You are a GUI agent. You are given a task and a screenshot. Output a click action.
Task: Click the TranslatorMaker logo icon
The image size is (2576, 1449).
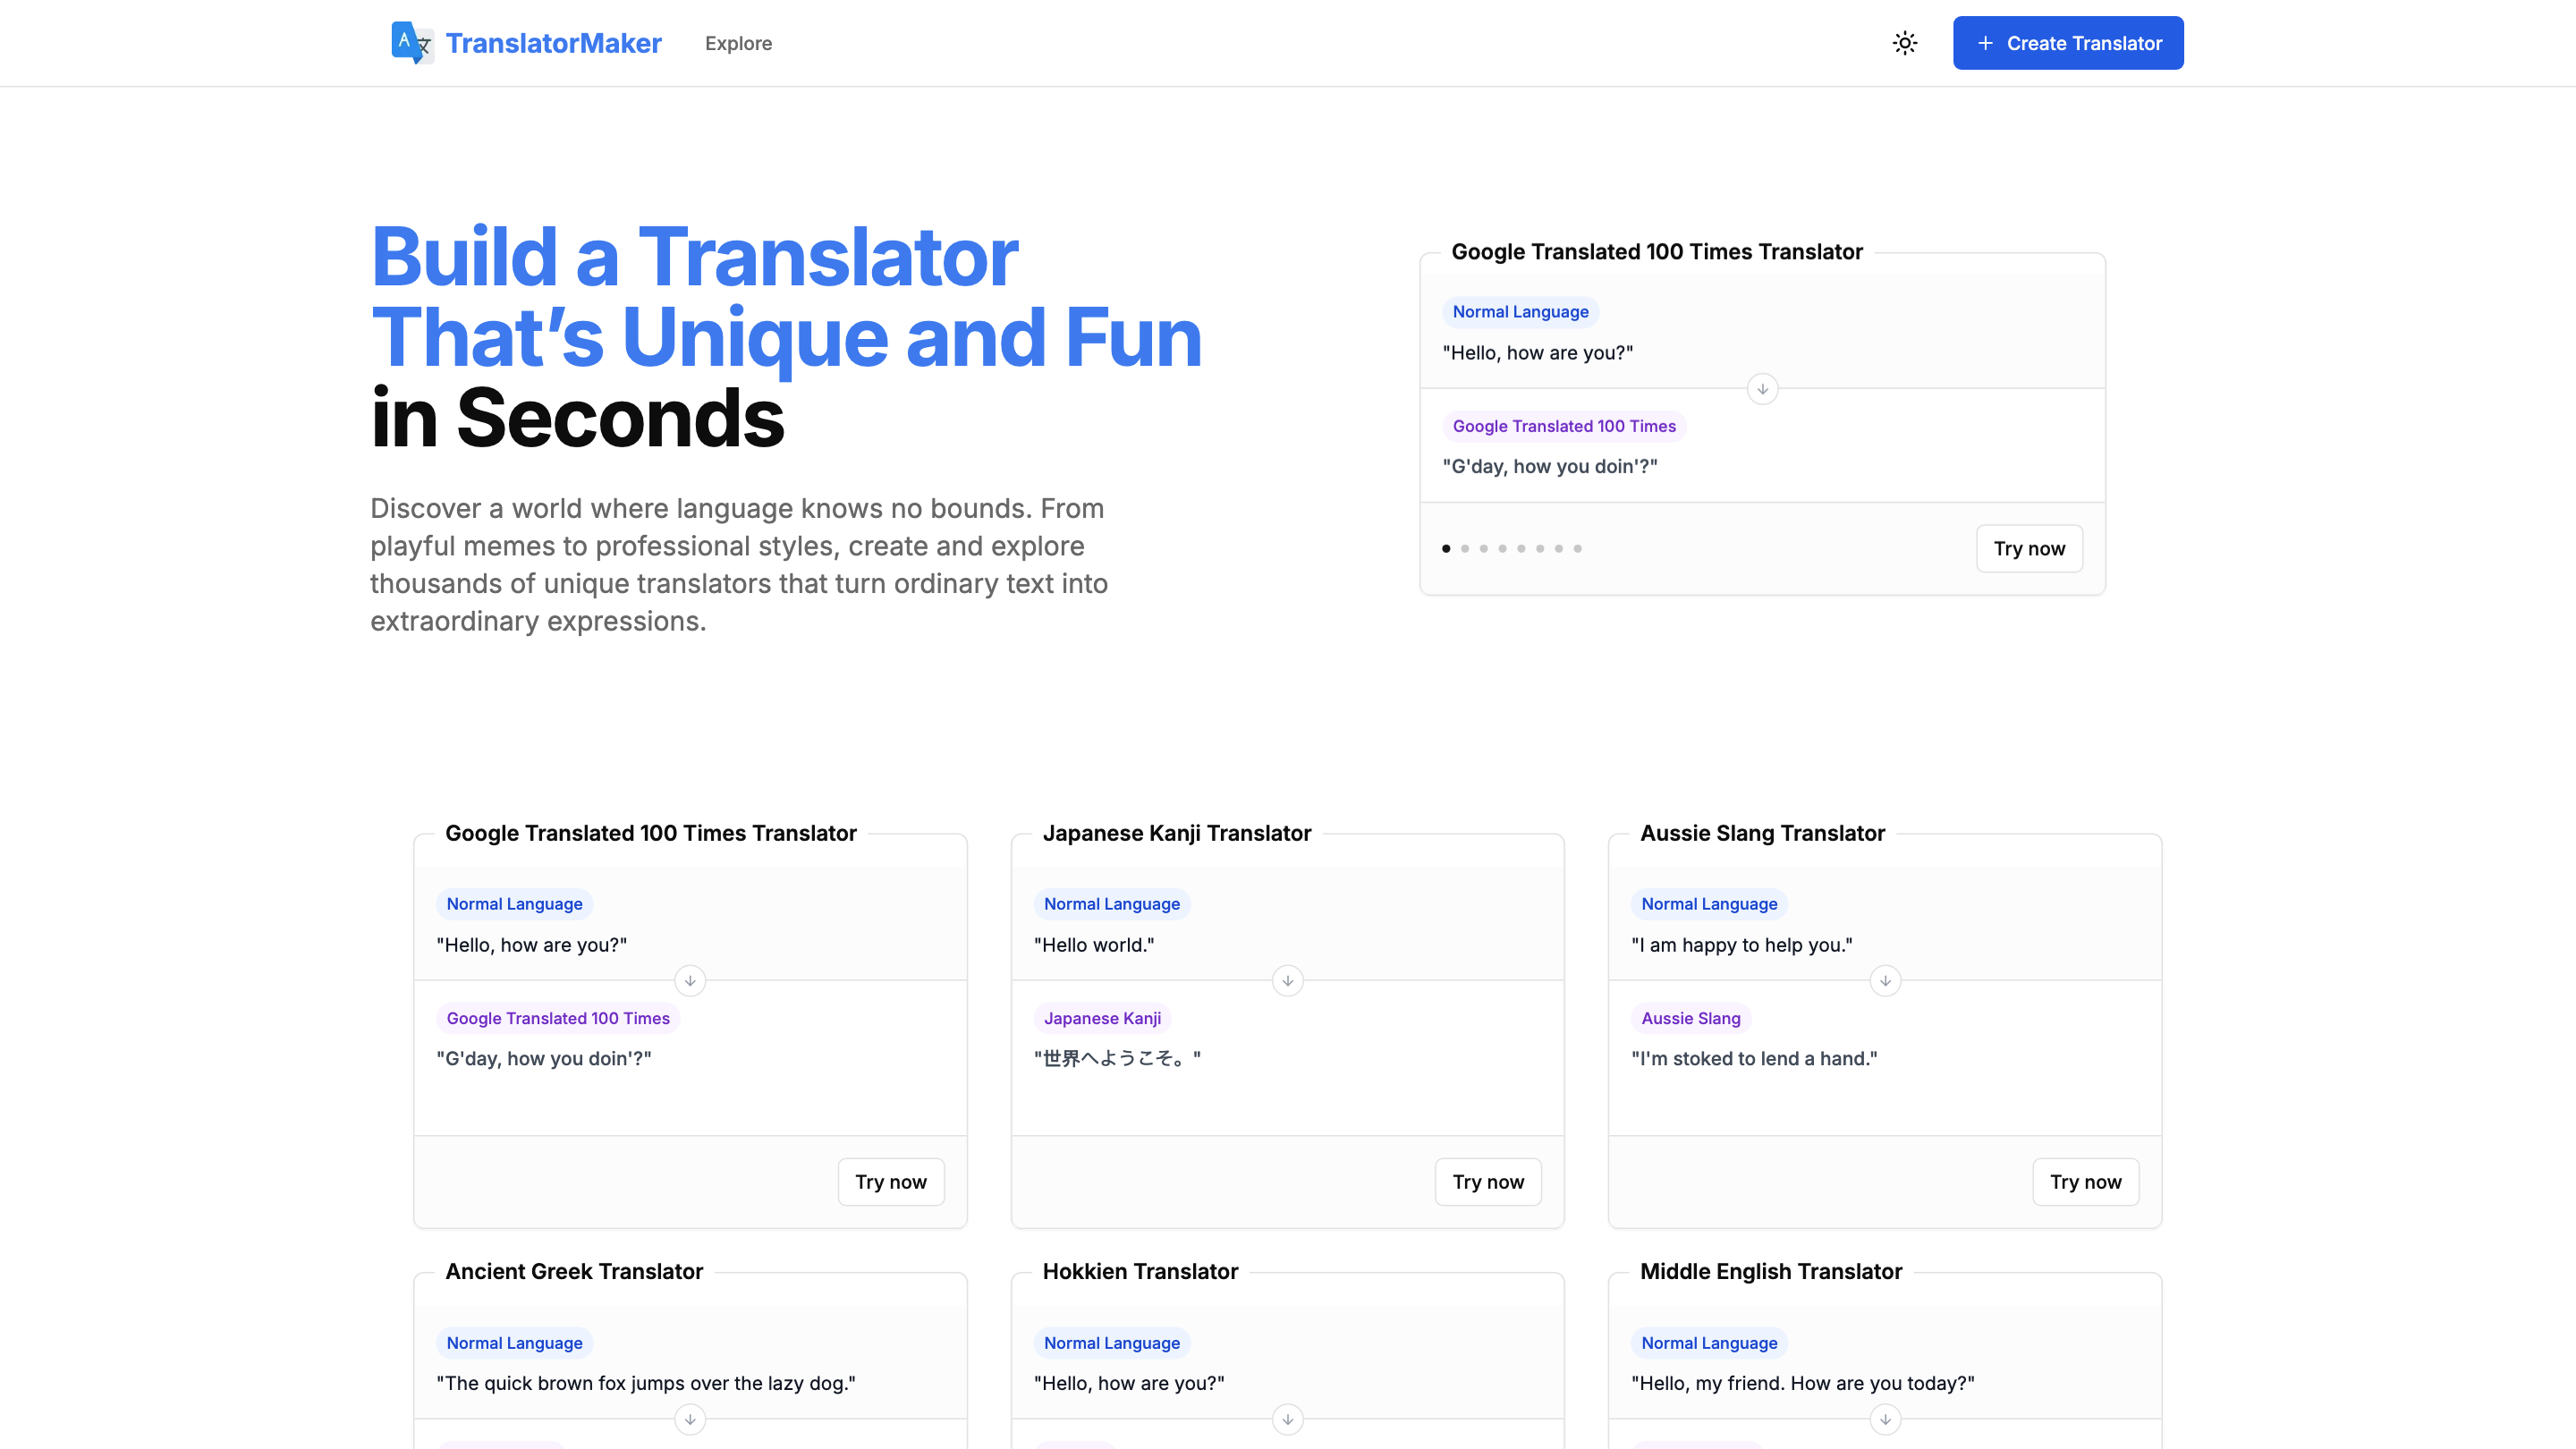point(411,42)
